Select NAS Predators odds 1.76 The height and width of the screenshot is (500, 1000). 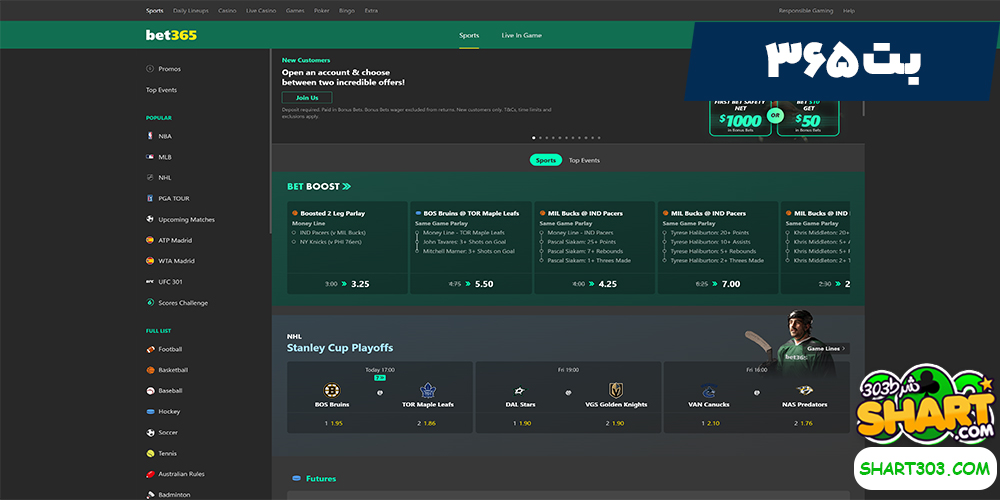[803, 423]
